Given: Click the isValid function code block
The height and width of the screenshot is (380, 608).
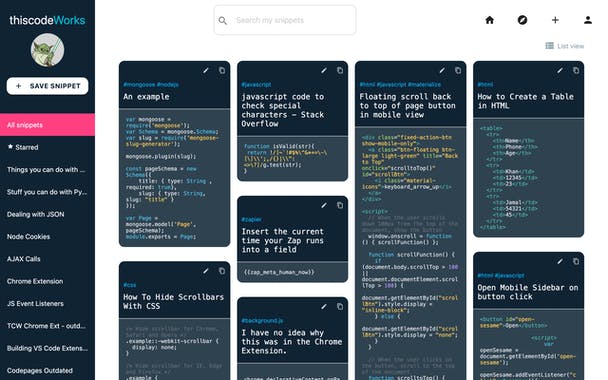Looking at the screenshot, I should click(292, 158).
